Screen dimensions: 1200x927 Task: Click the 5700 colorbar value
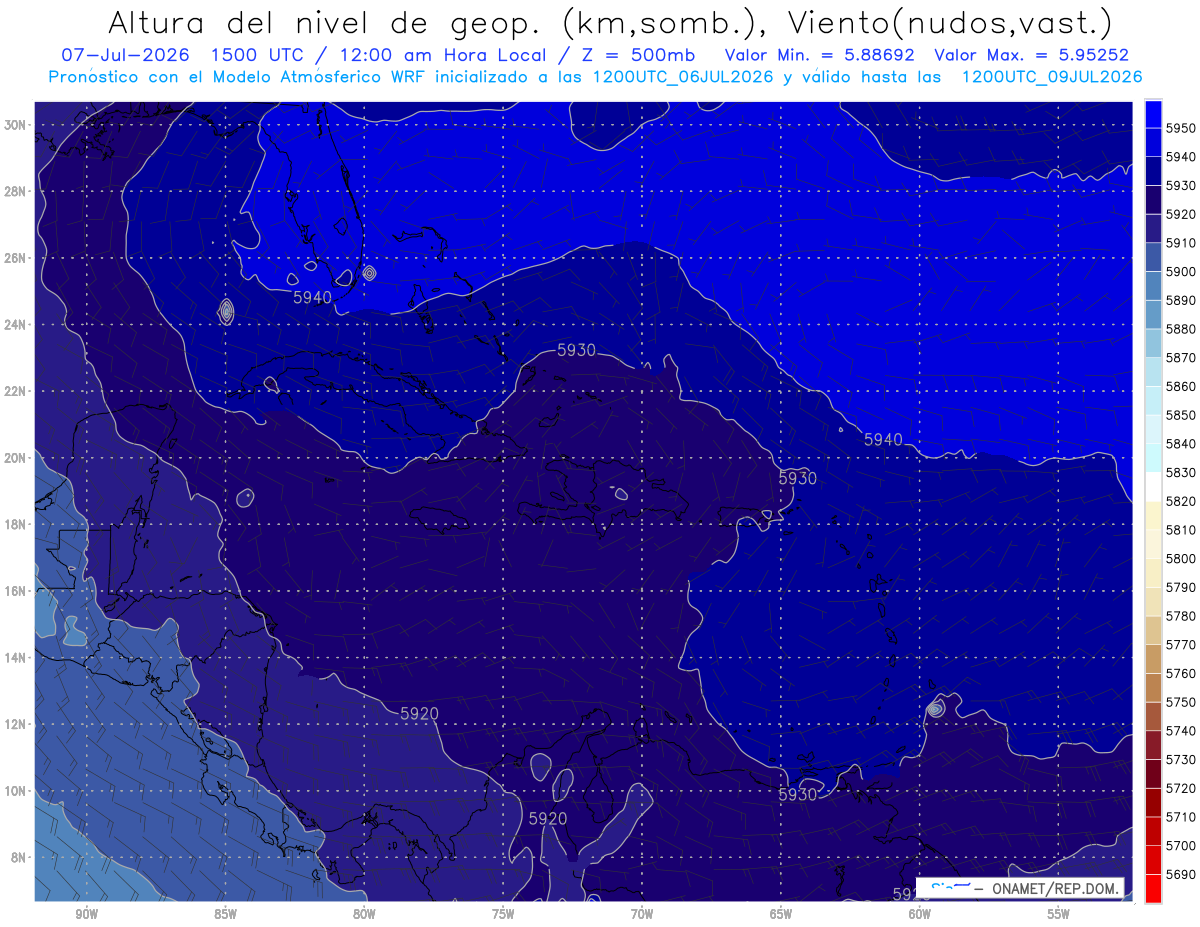coord(1181,845)
